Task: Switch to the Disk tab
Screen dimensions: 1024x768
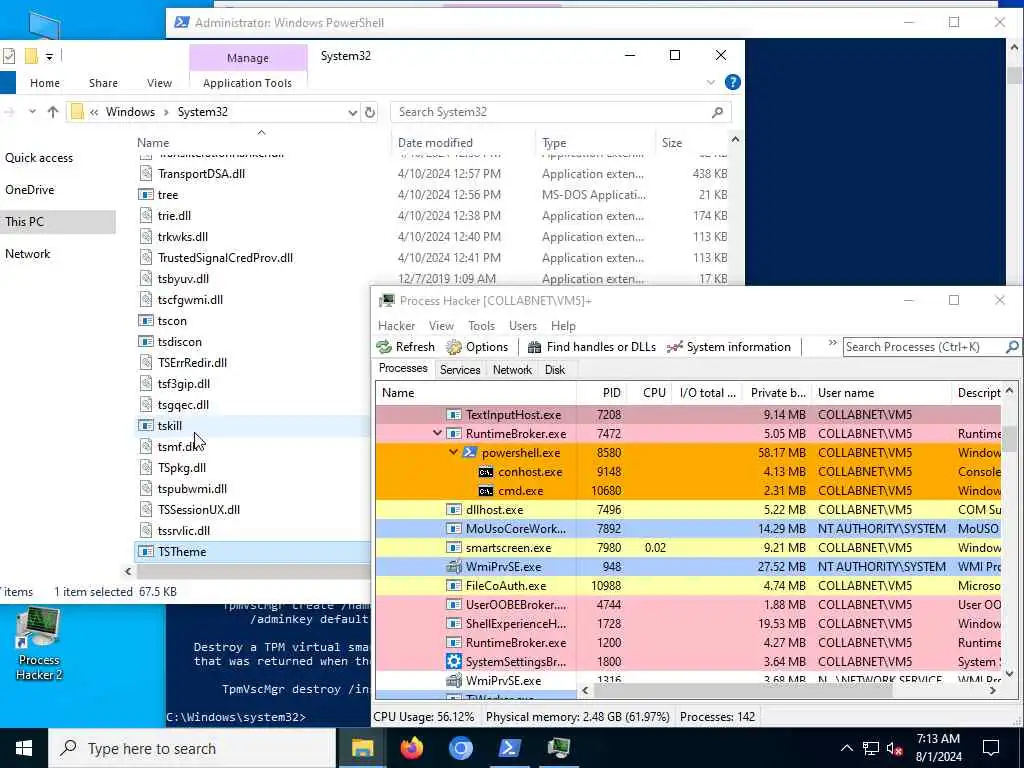Action: click(x=554, y=370)
